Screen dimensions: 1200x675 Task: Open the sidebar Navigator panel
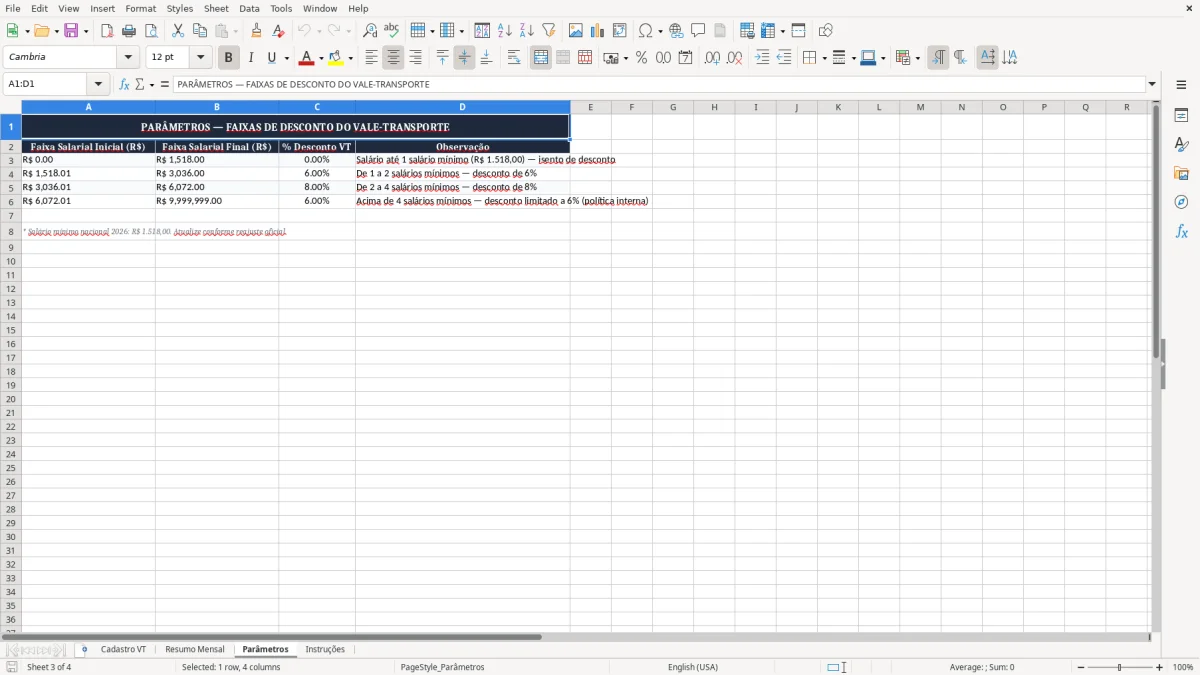click(x=1181, y=202)
